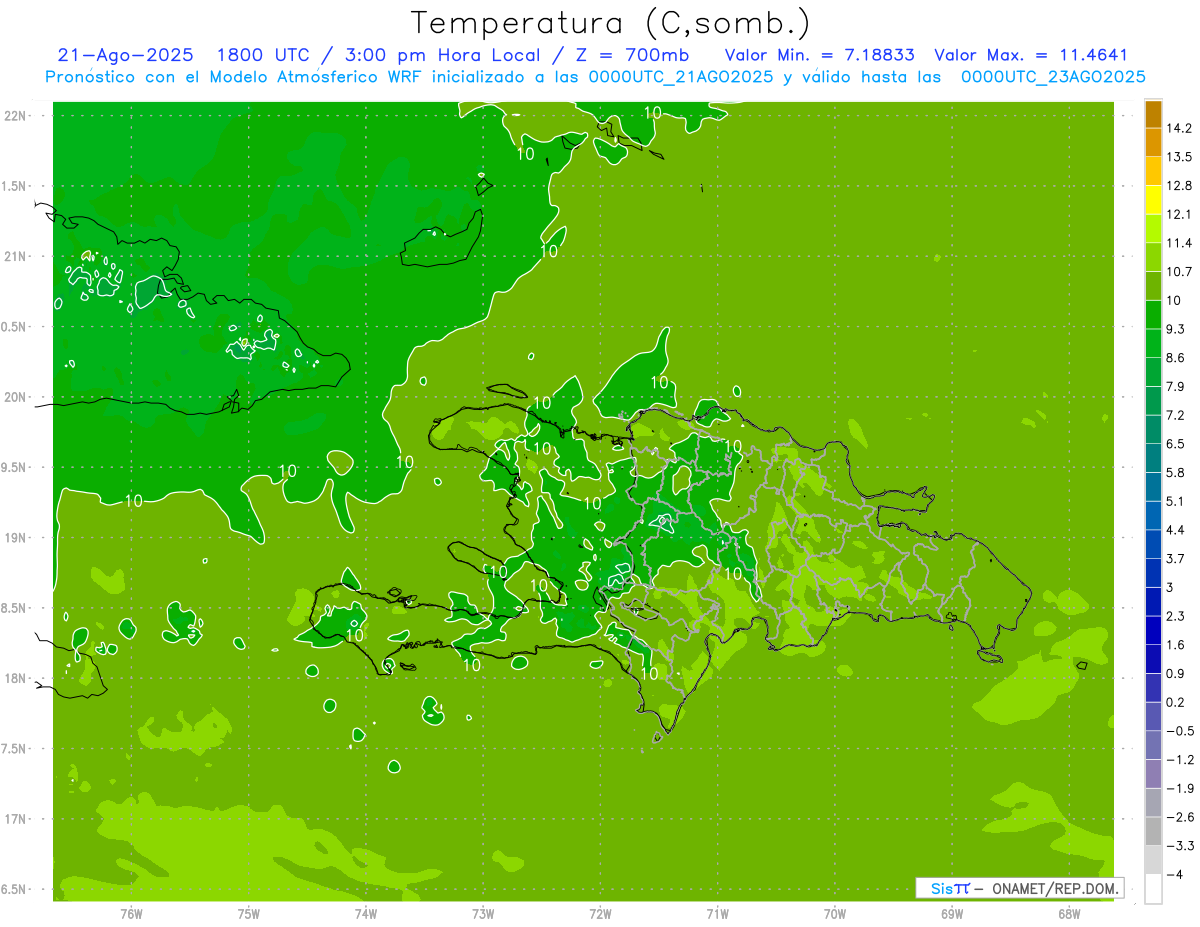Click the longitude label "68W"
1200x927 pixels.
pyautogui.click(x=1069, y=914)
